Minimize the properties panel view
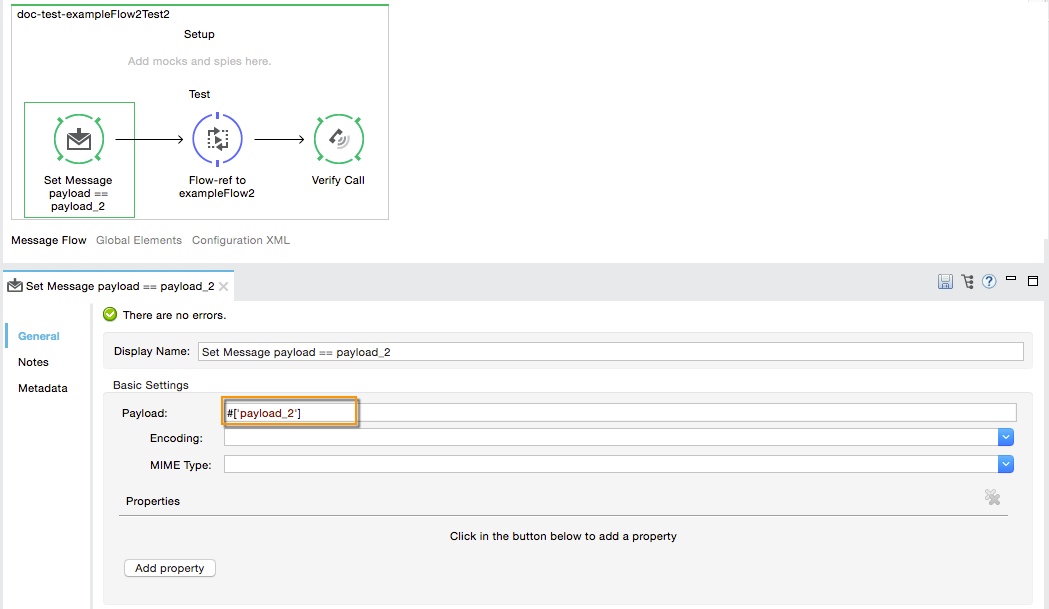The image size is (1049, 609). pyautogui.click(x=1012, y=280)
